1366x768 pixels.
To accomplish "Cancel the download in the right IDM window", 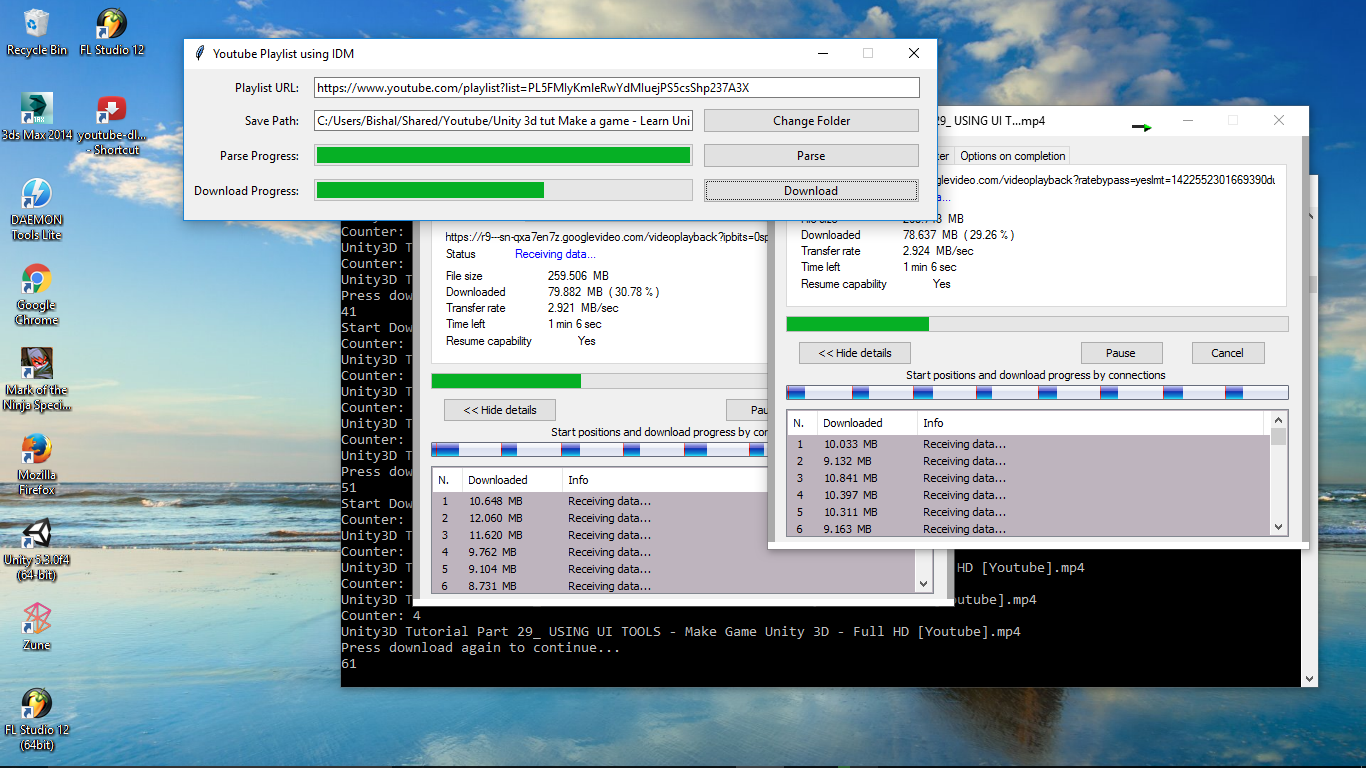I will point(1227,353).
